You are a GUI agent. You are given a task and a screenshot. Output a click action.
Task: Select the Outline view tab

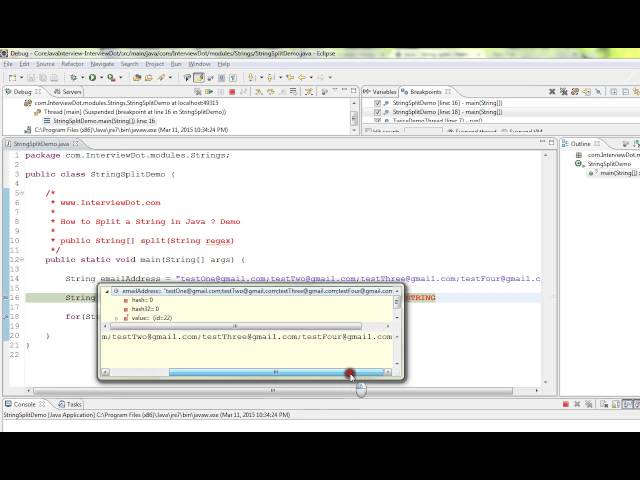pos(580,144)
